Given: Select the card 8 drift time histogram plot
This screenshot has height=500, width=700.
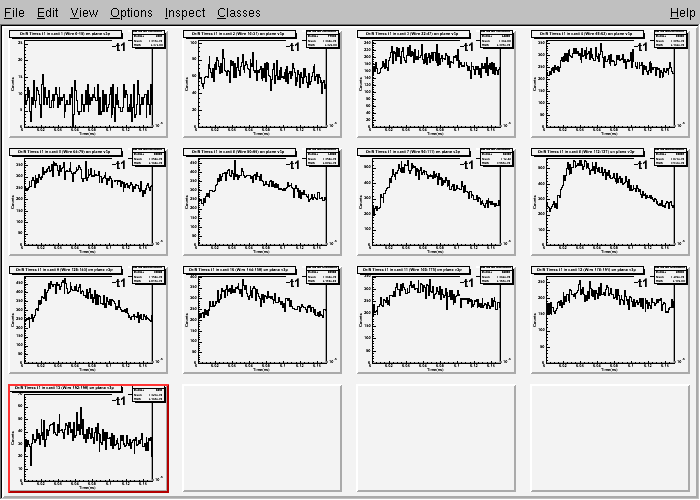Looking at the screenshot, I should coord(611,202).
